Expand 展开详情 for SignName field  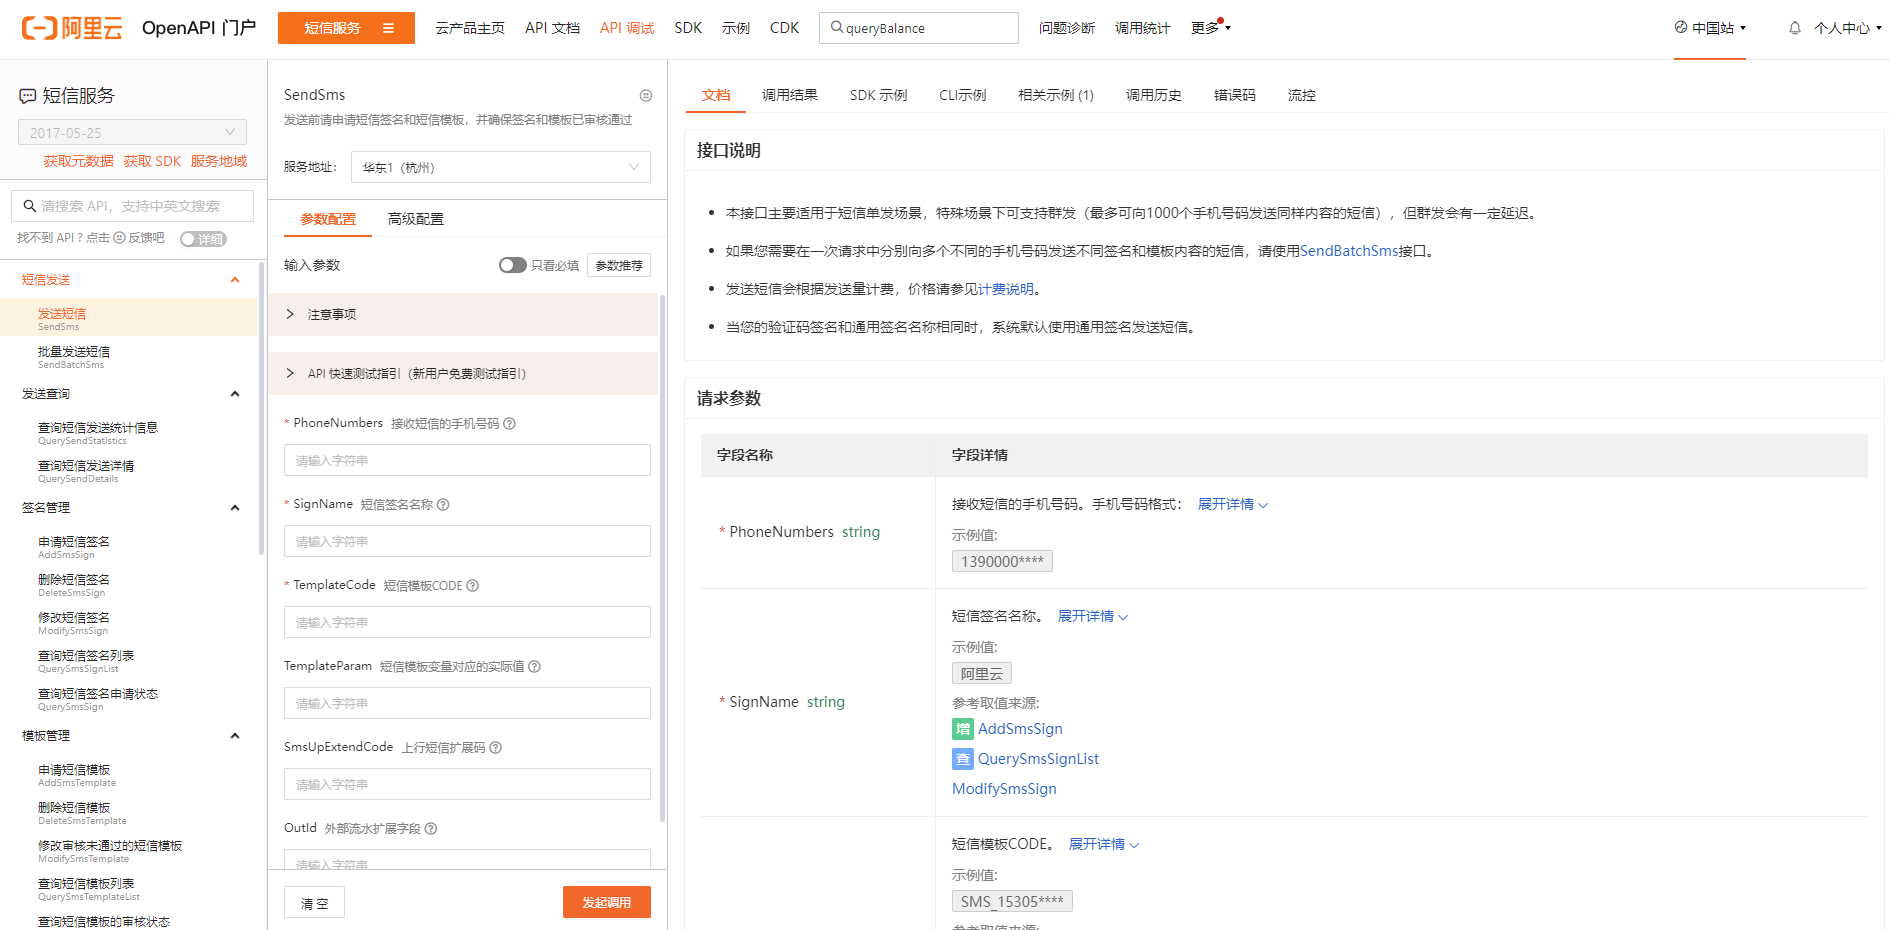tap(1093, 616)
